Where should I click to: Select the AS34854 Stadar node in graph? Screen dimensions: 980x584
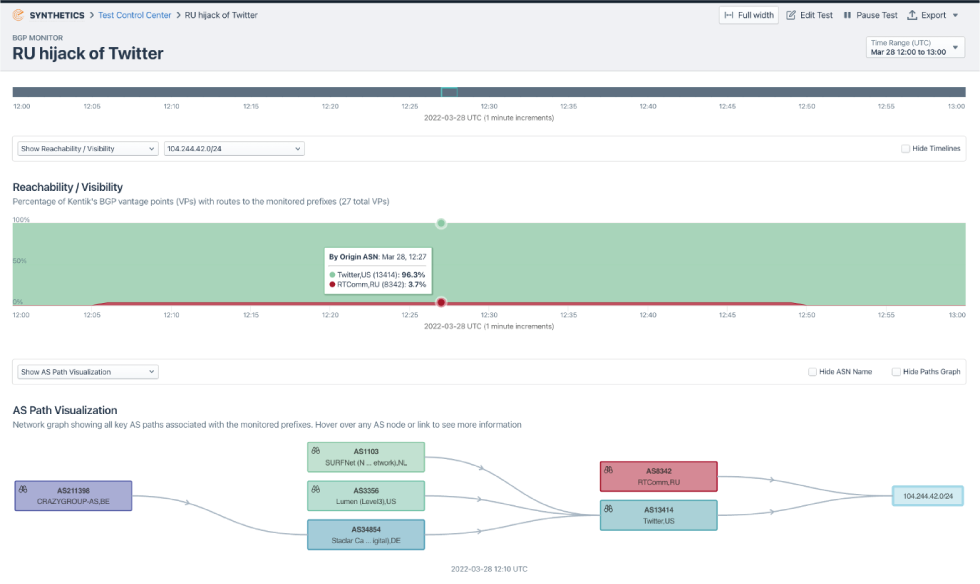pyautogui.click(x=366, y=535)
